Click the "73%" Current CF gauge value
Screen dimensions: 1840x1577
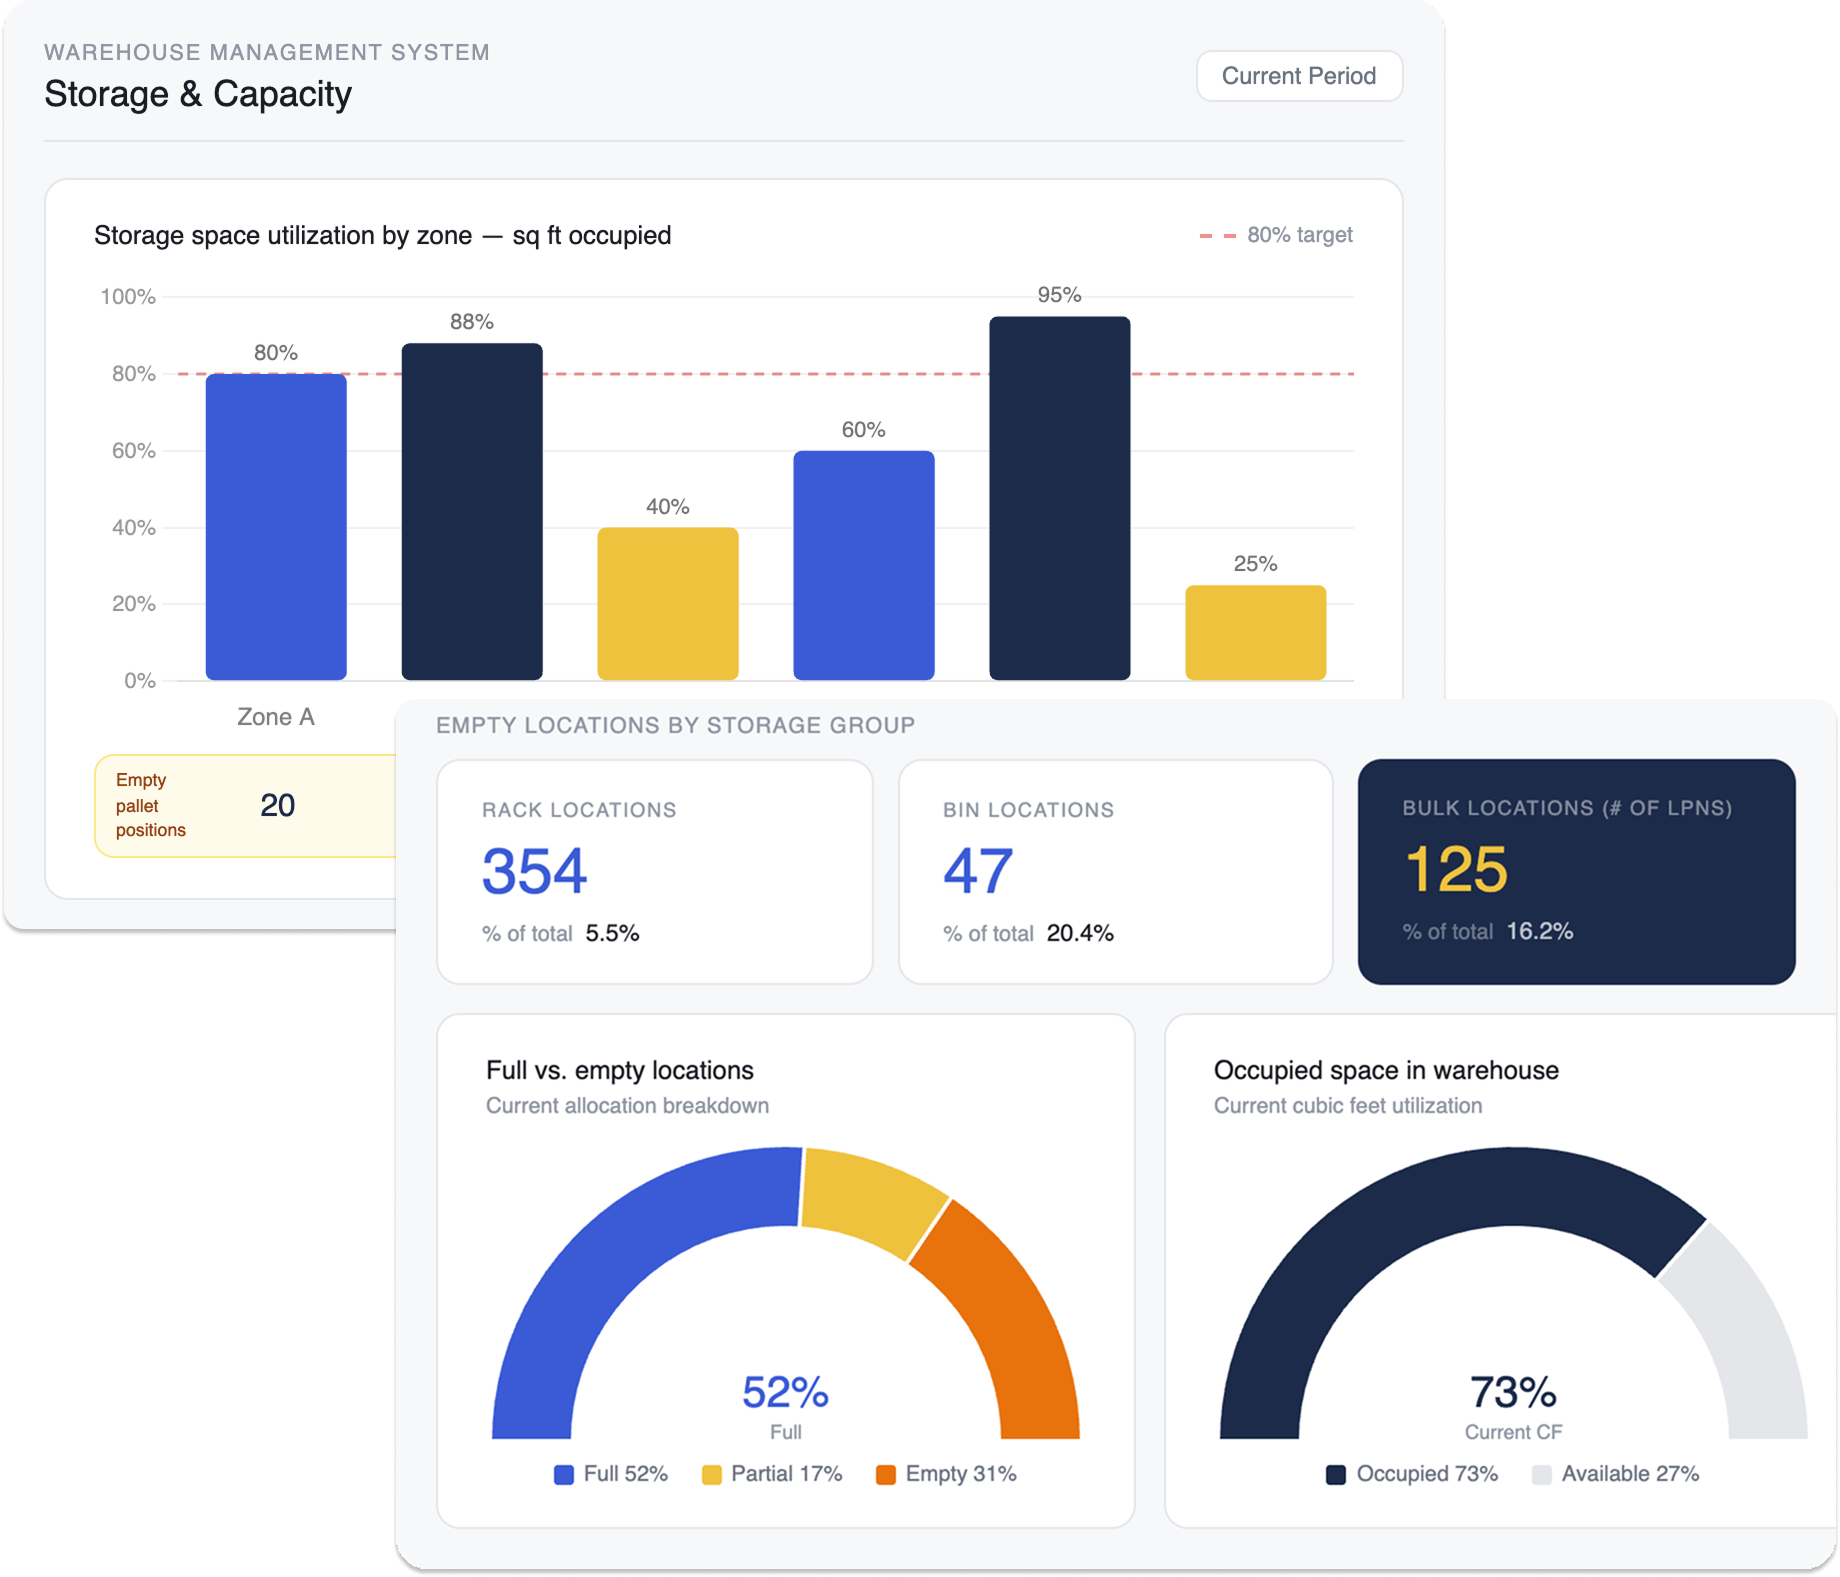tap(1513, 1392)
